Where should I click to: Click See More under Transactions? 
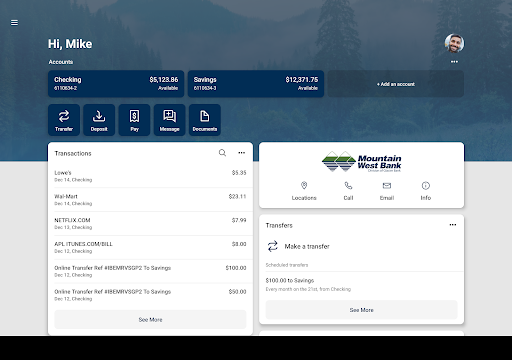(x=150, y=319)
